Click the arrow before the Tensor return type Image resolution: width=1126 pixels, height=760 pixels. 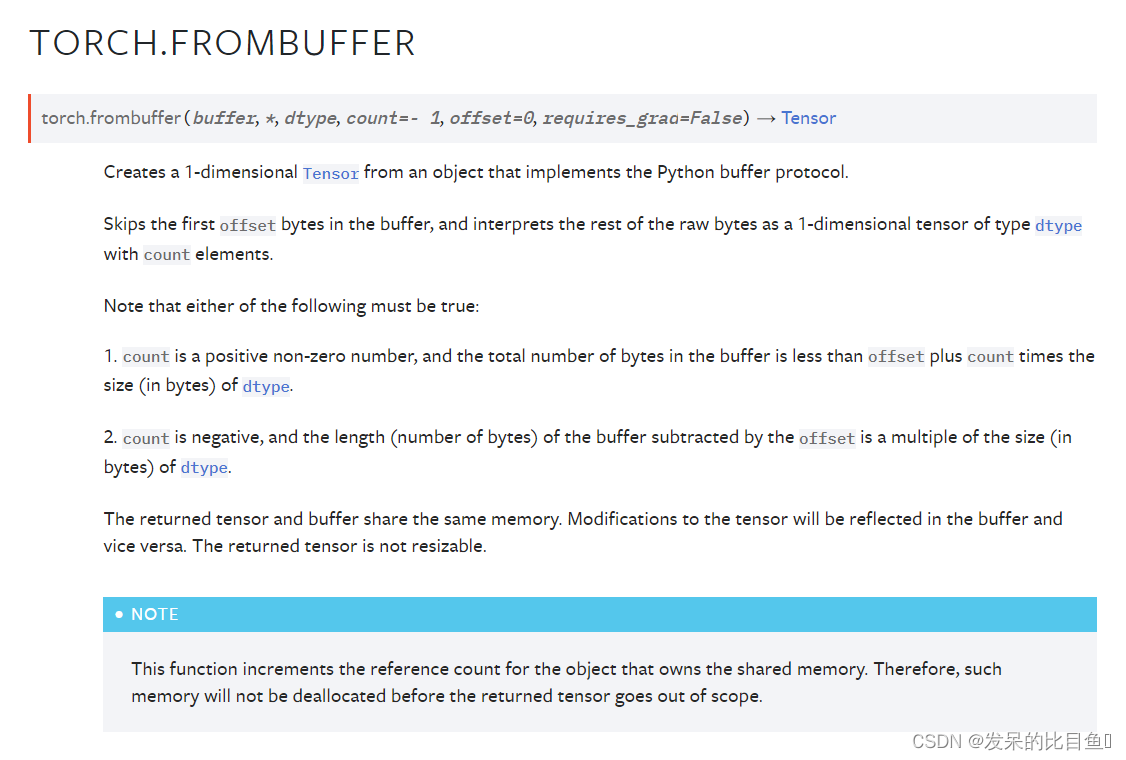click(x=766, y=119)
